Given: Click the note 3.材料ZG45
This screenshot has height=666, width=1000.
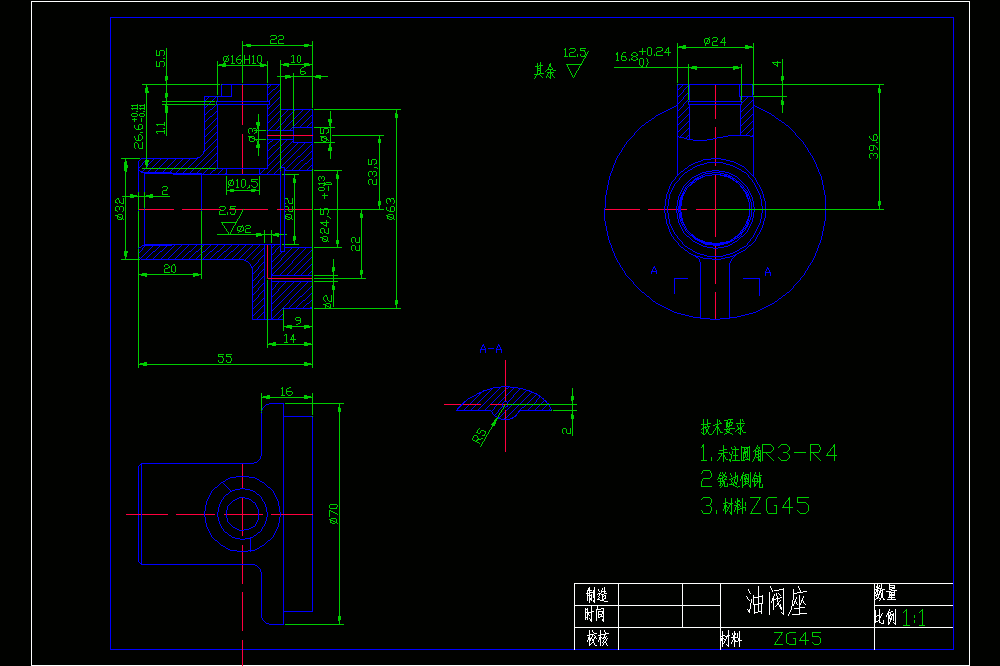Looking at the screenshot, I should [755, 507].
